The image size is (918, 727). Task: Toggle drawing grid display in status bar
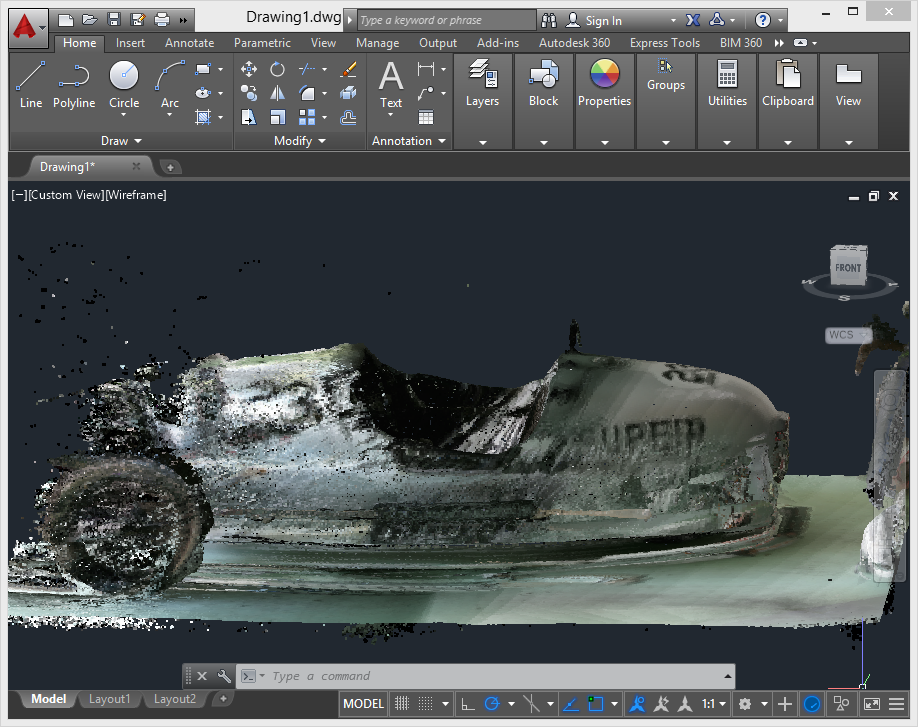coord(402,704)
